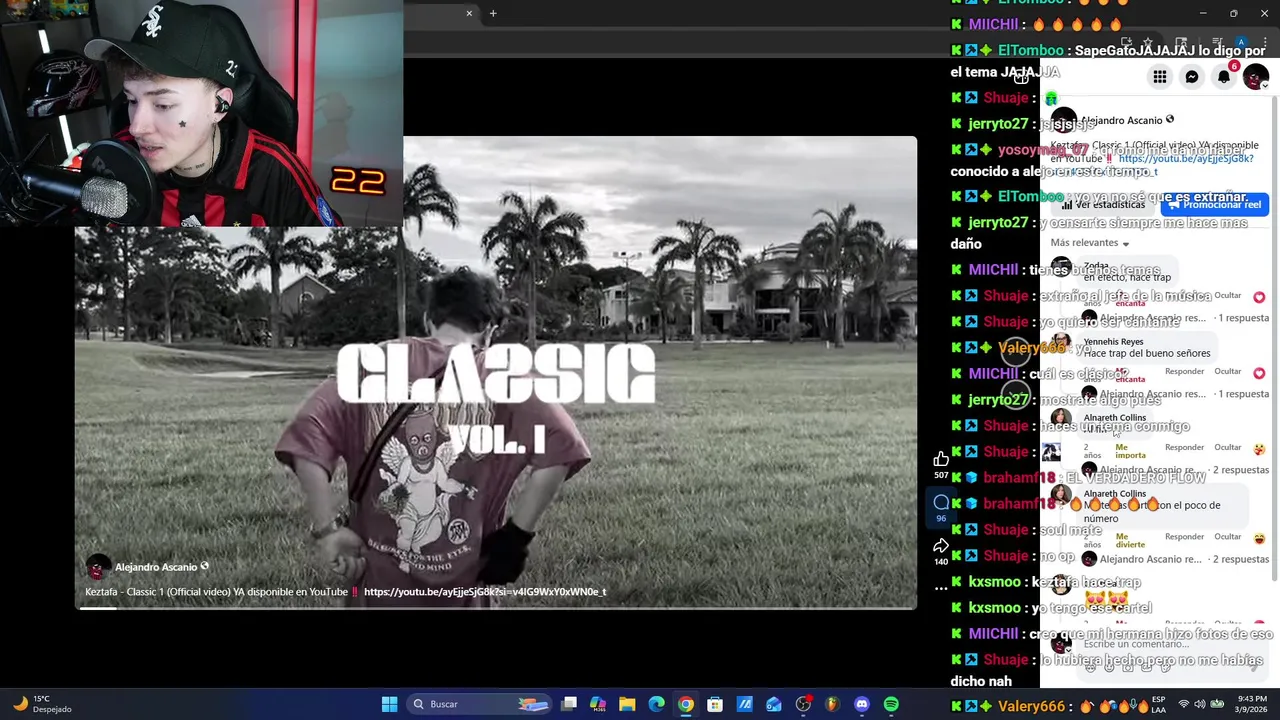Viewport: 1280px width, 720px height.
Task: Toggle Me divierte reaction on Alnareth Collins comment
Action: point(1130,540)
